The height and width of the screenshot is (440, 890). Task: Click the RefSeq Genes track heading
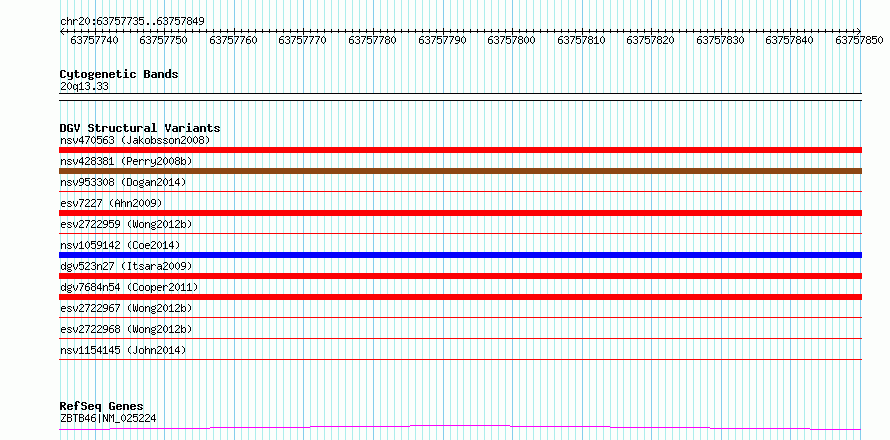pos(101,407)
